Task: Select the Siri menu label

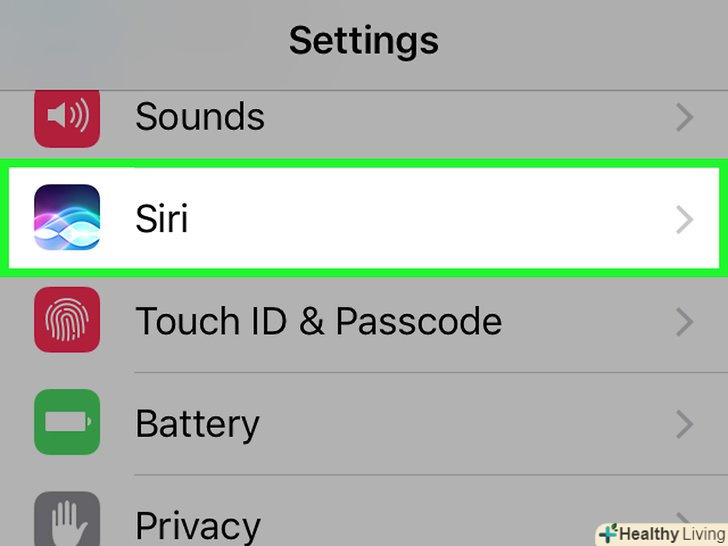Action: tap(162, 219)
